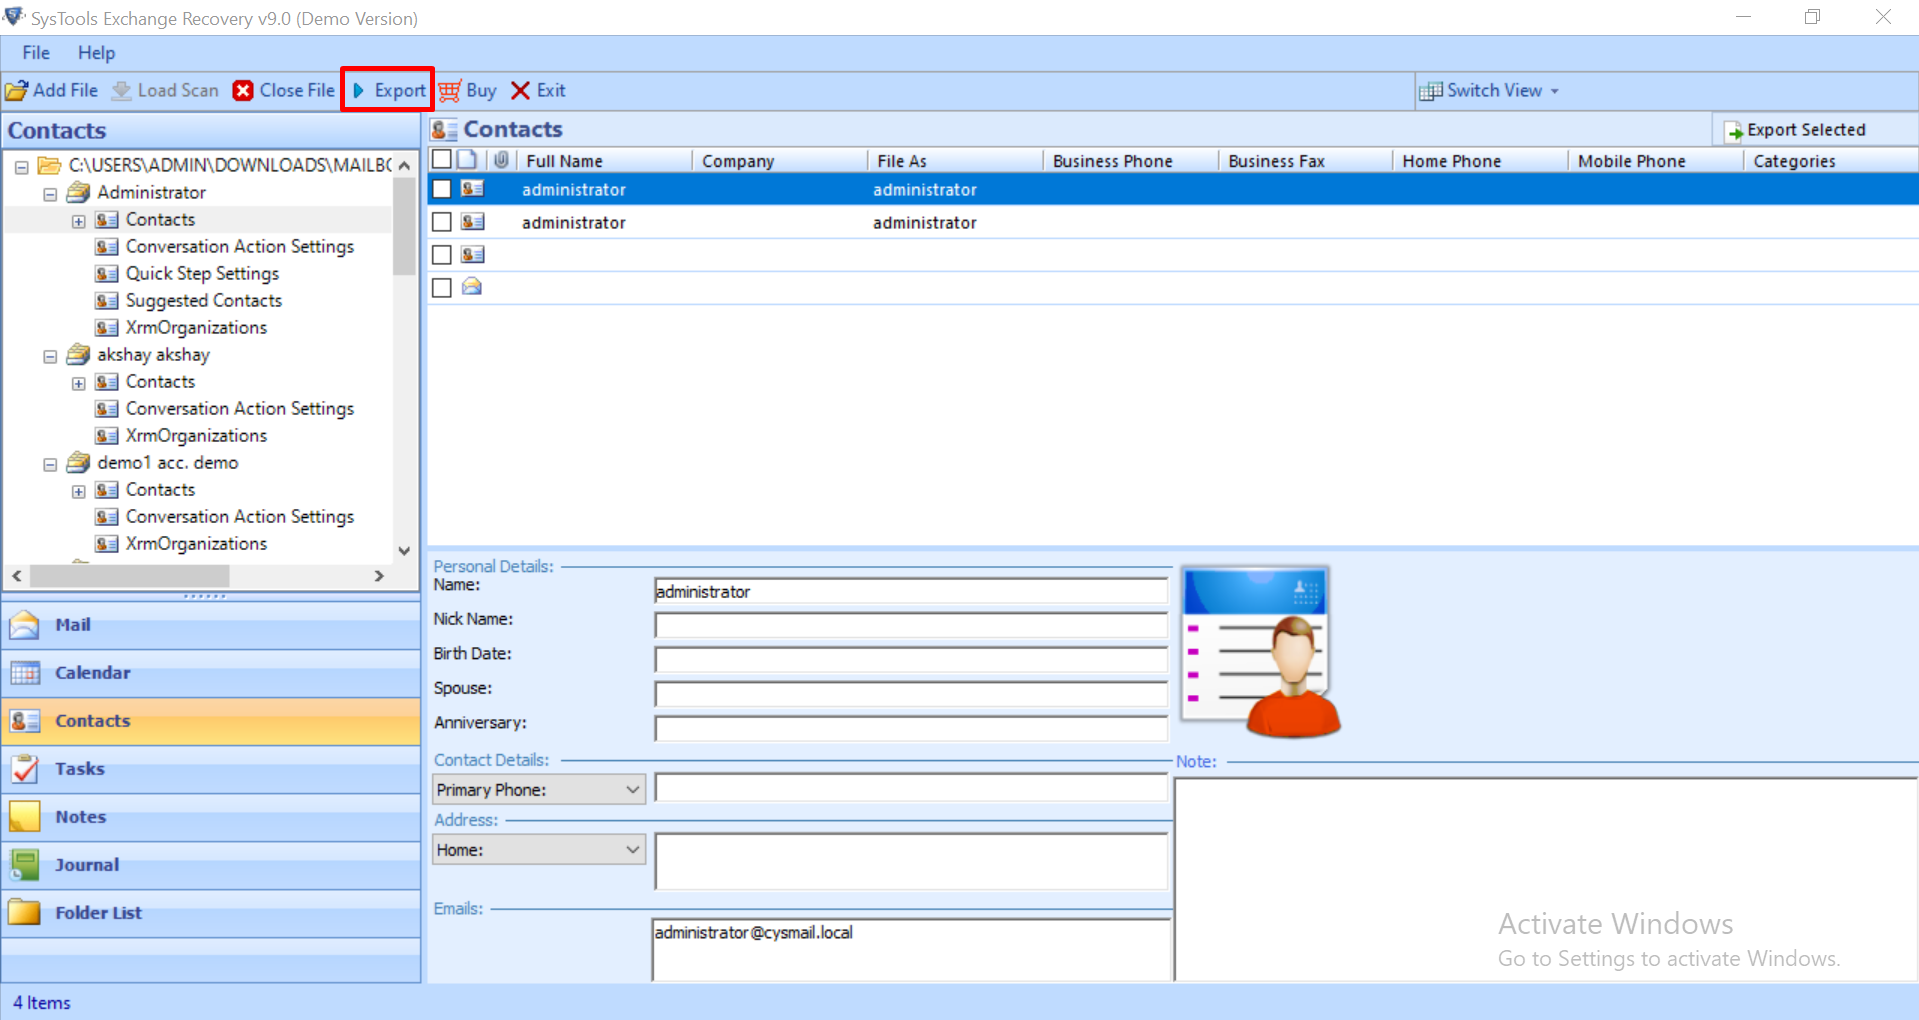Click the Load Scan icon
The height and width of the screenshot is (1020, 1919).
pyautogui.click(x=122, y=91)
